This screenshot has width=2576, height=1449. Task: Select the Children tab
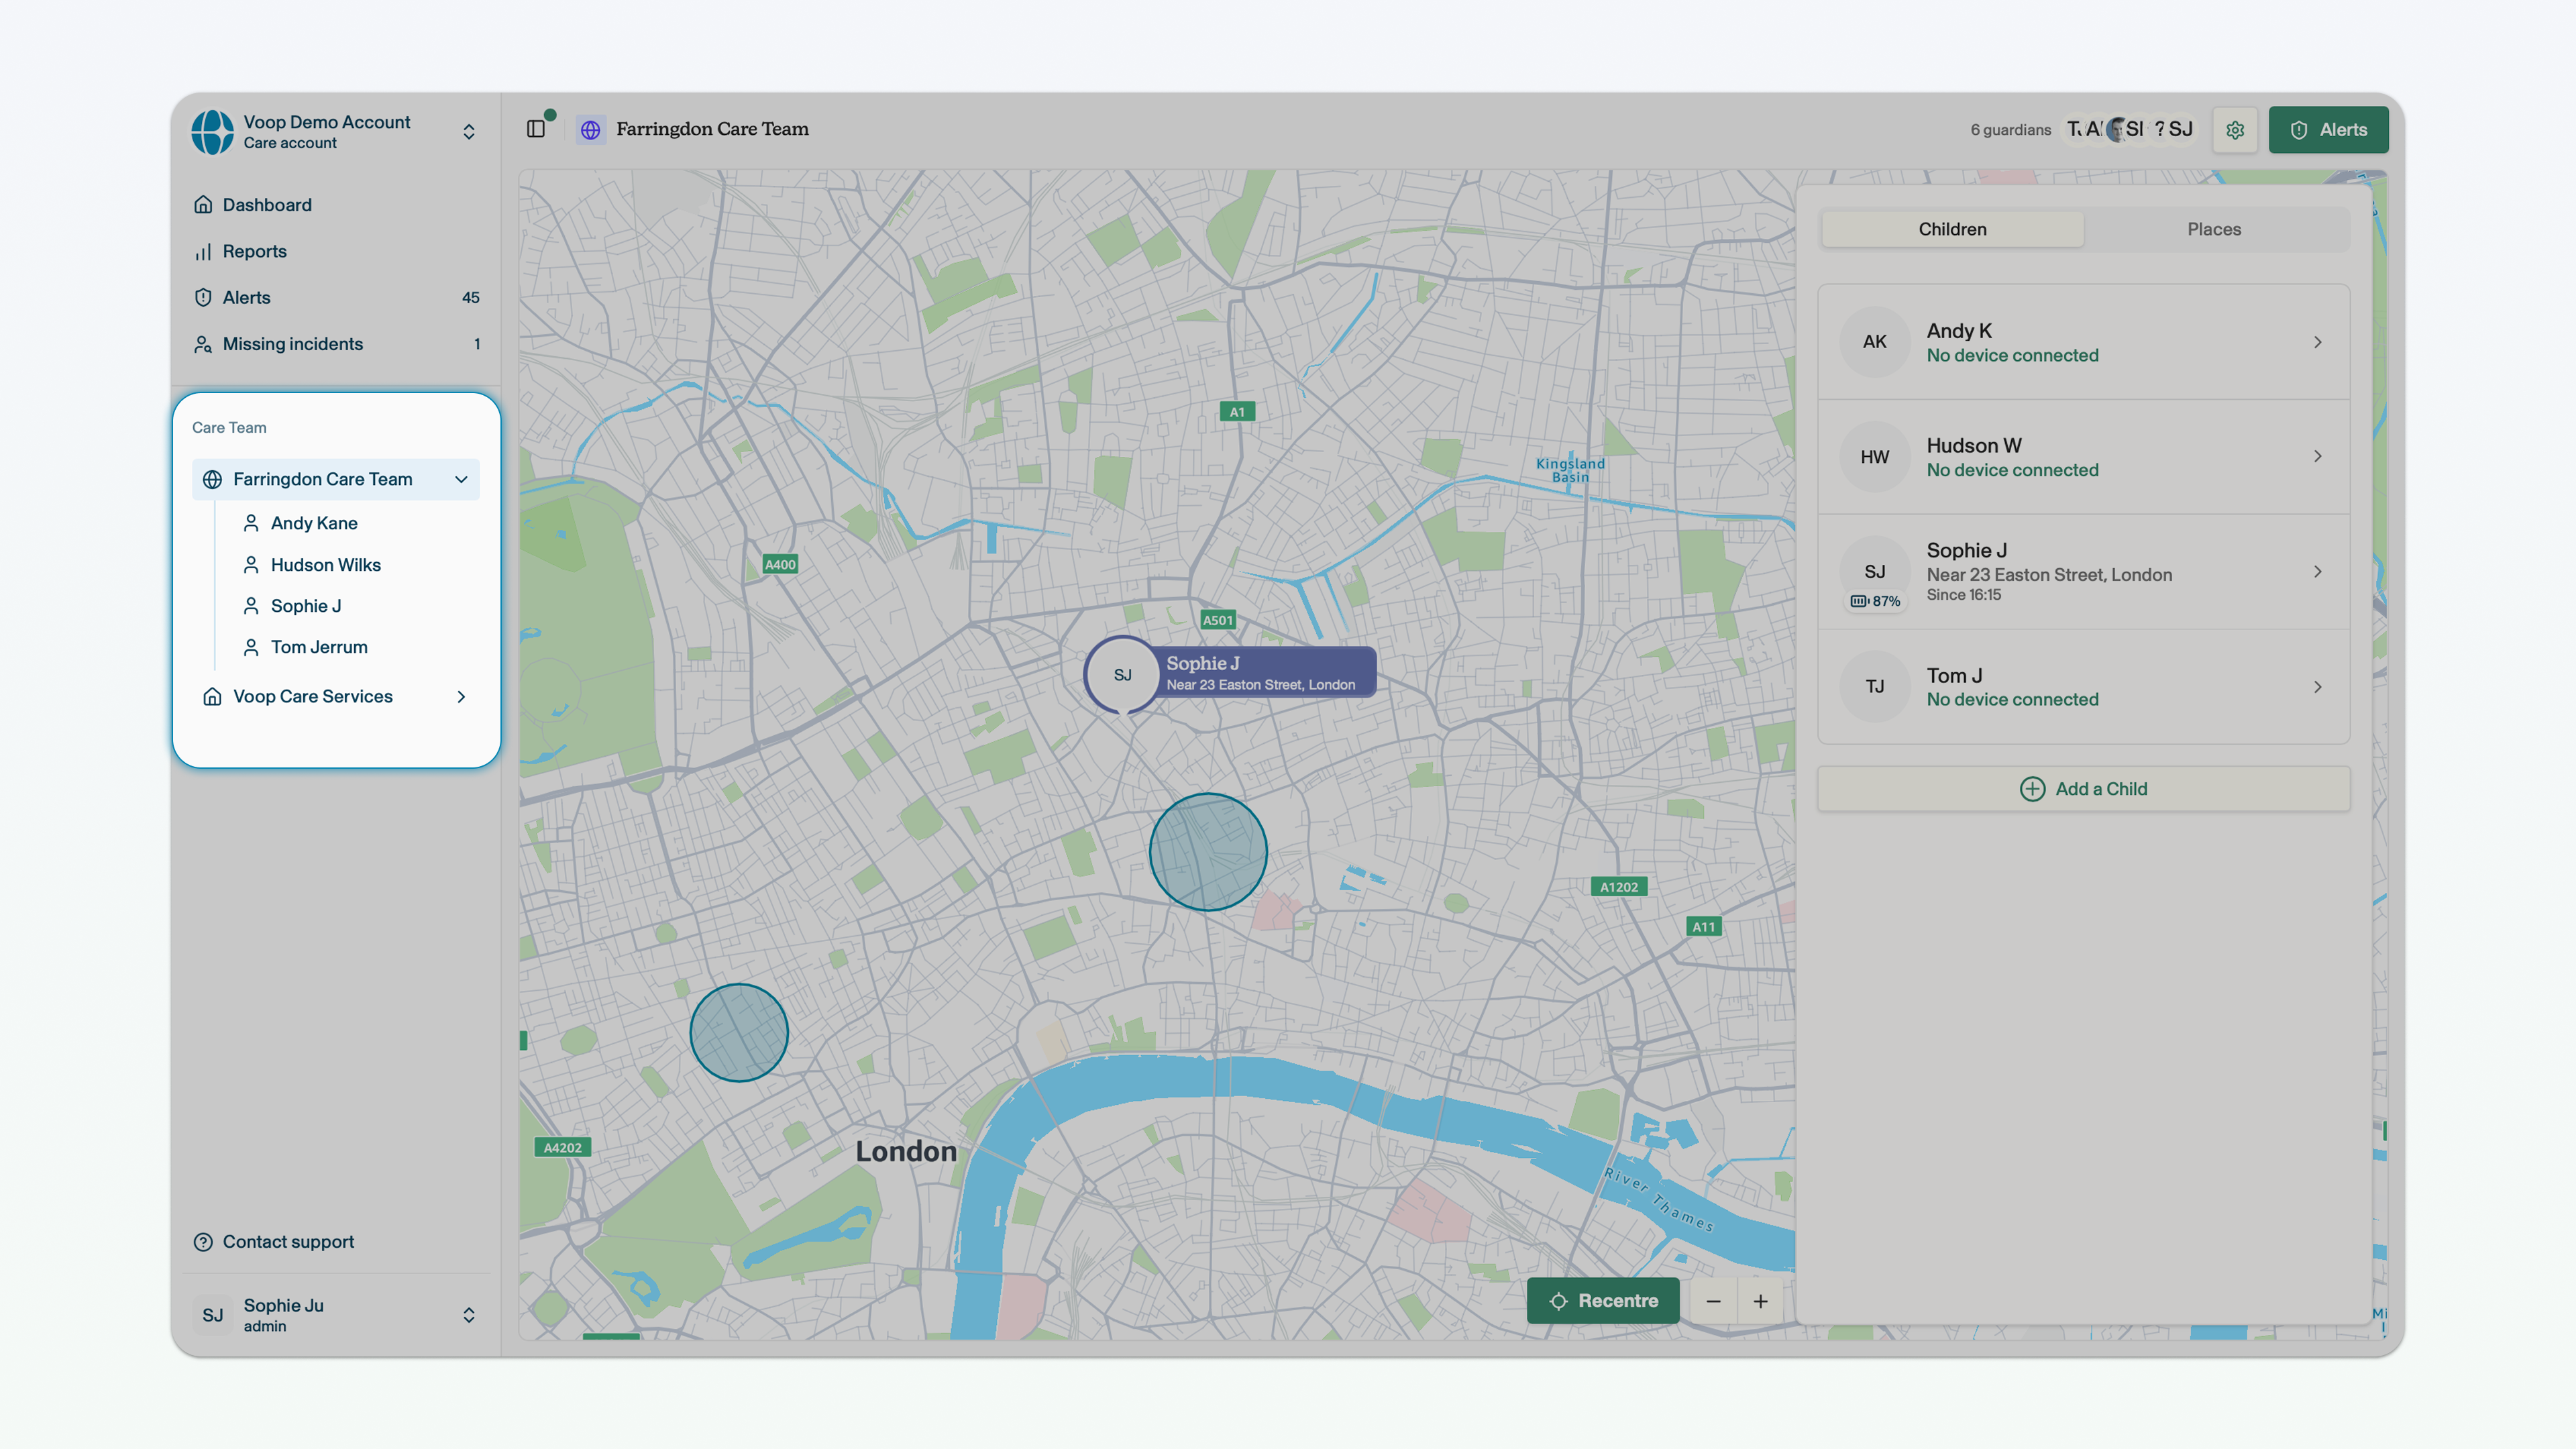pyautogui.click(x=1952, y=229)
